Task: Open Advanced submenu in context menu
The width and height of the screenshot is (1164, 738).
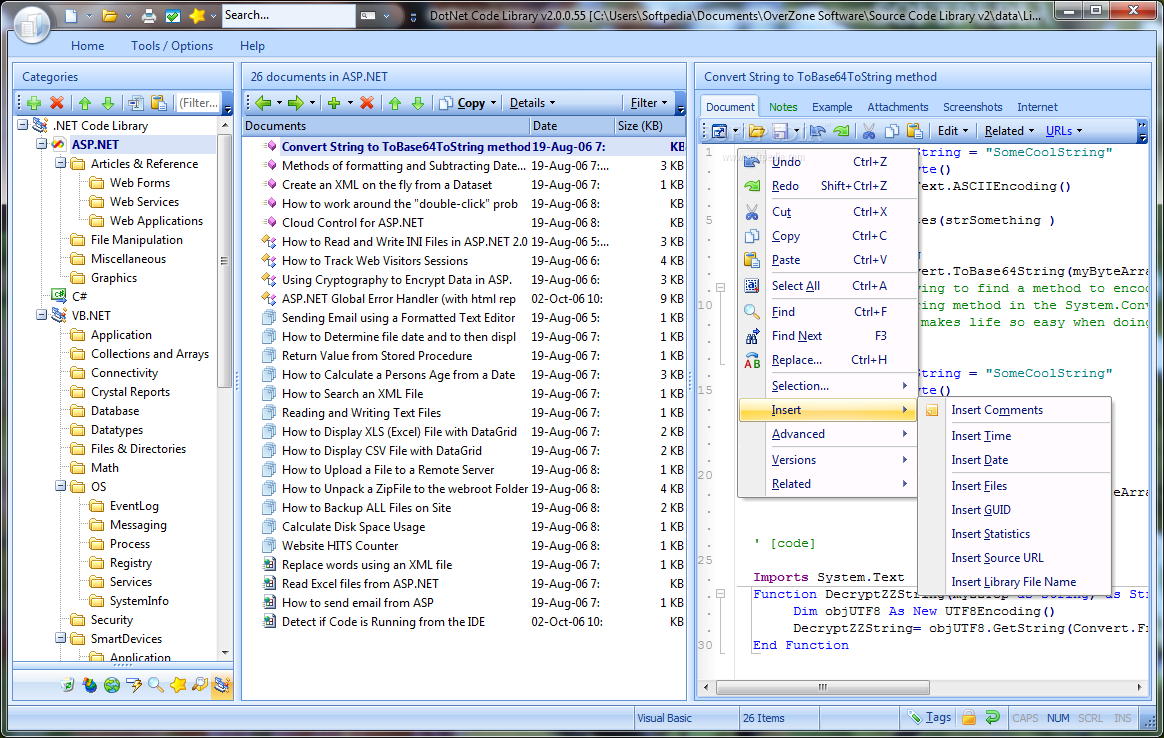Action: (x=828, y=434)
